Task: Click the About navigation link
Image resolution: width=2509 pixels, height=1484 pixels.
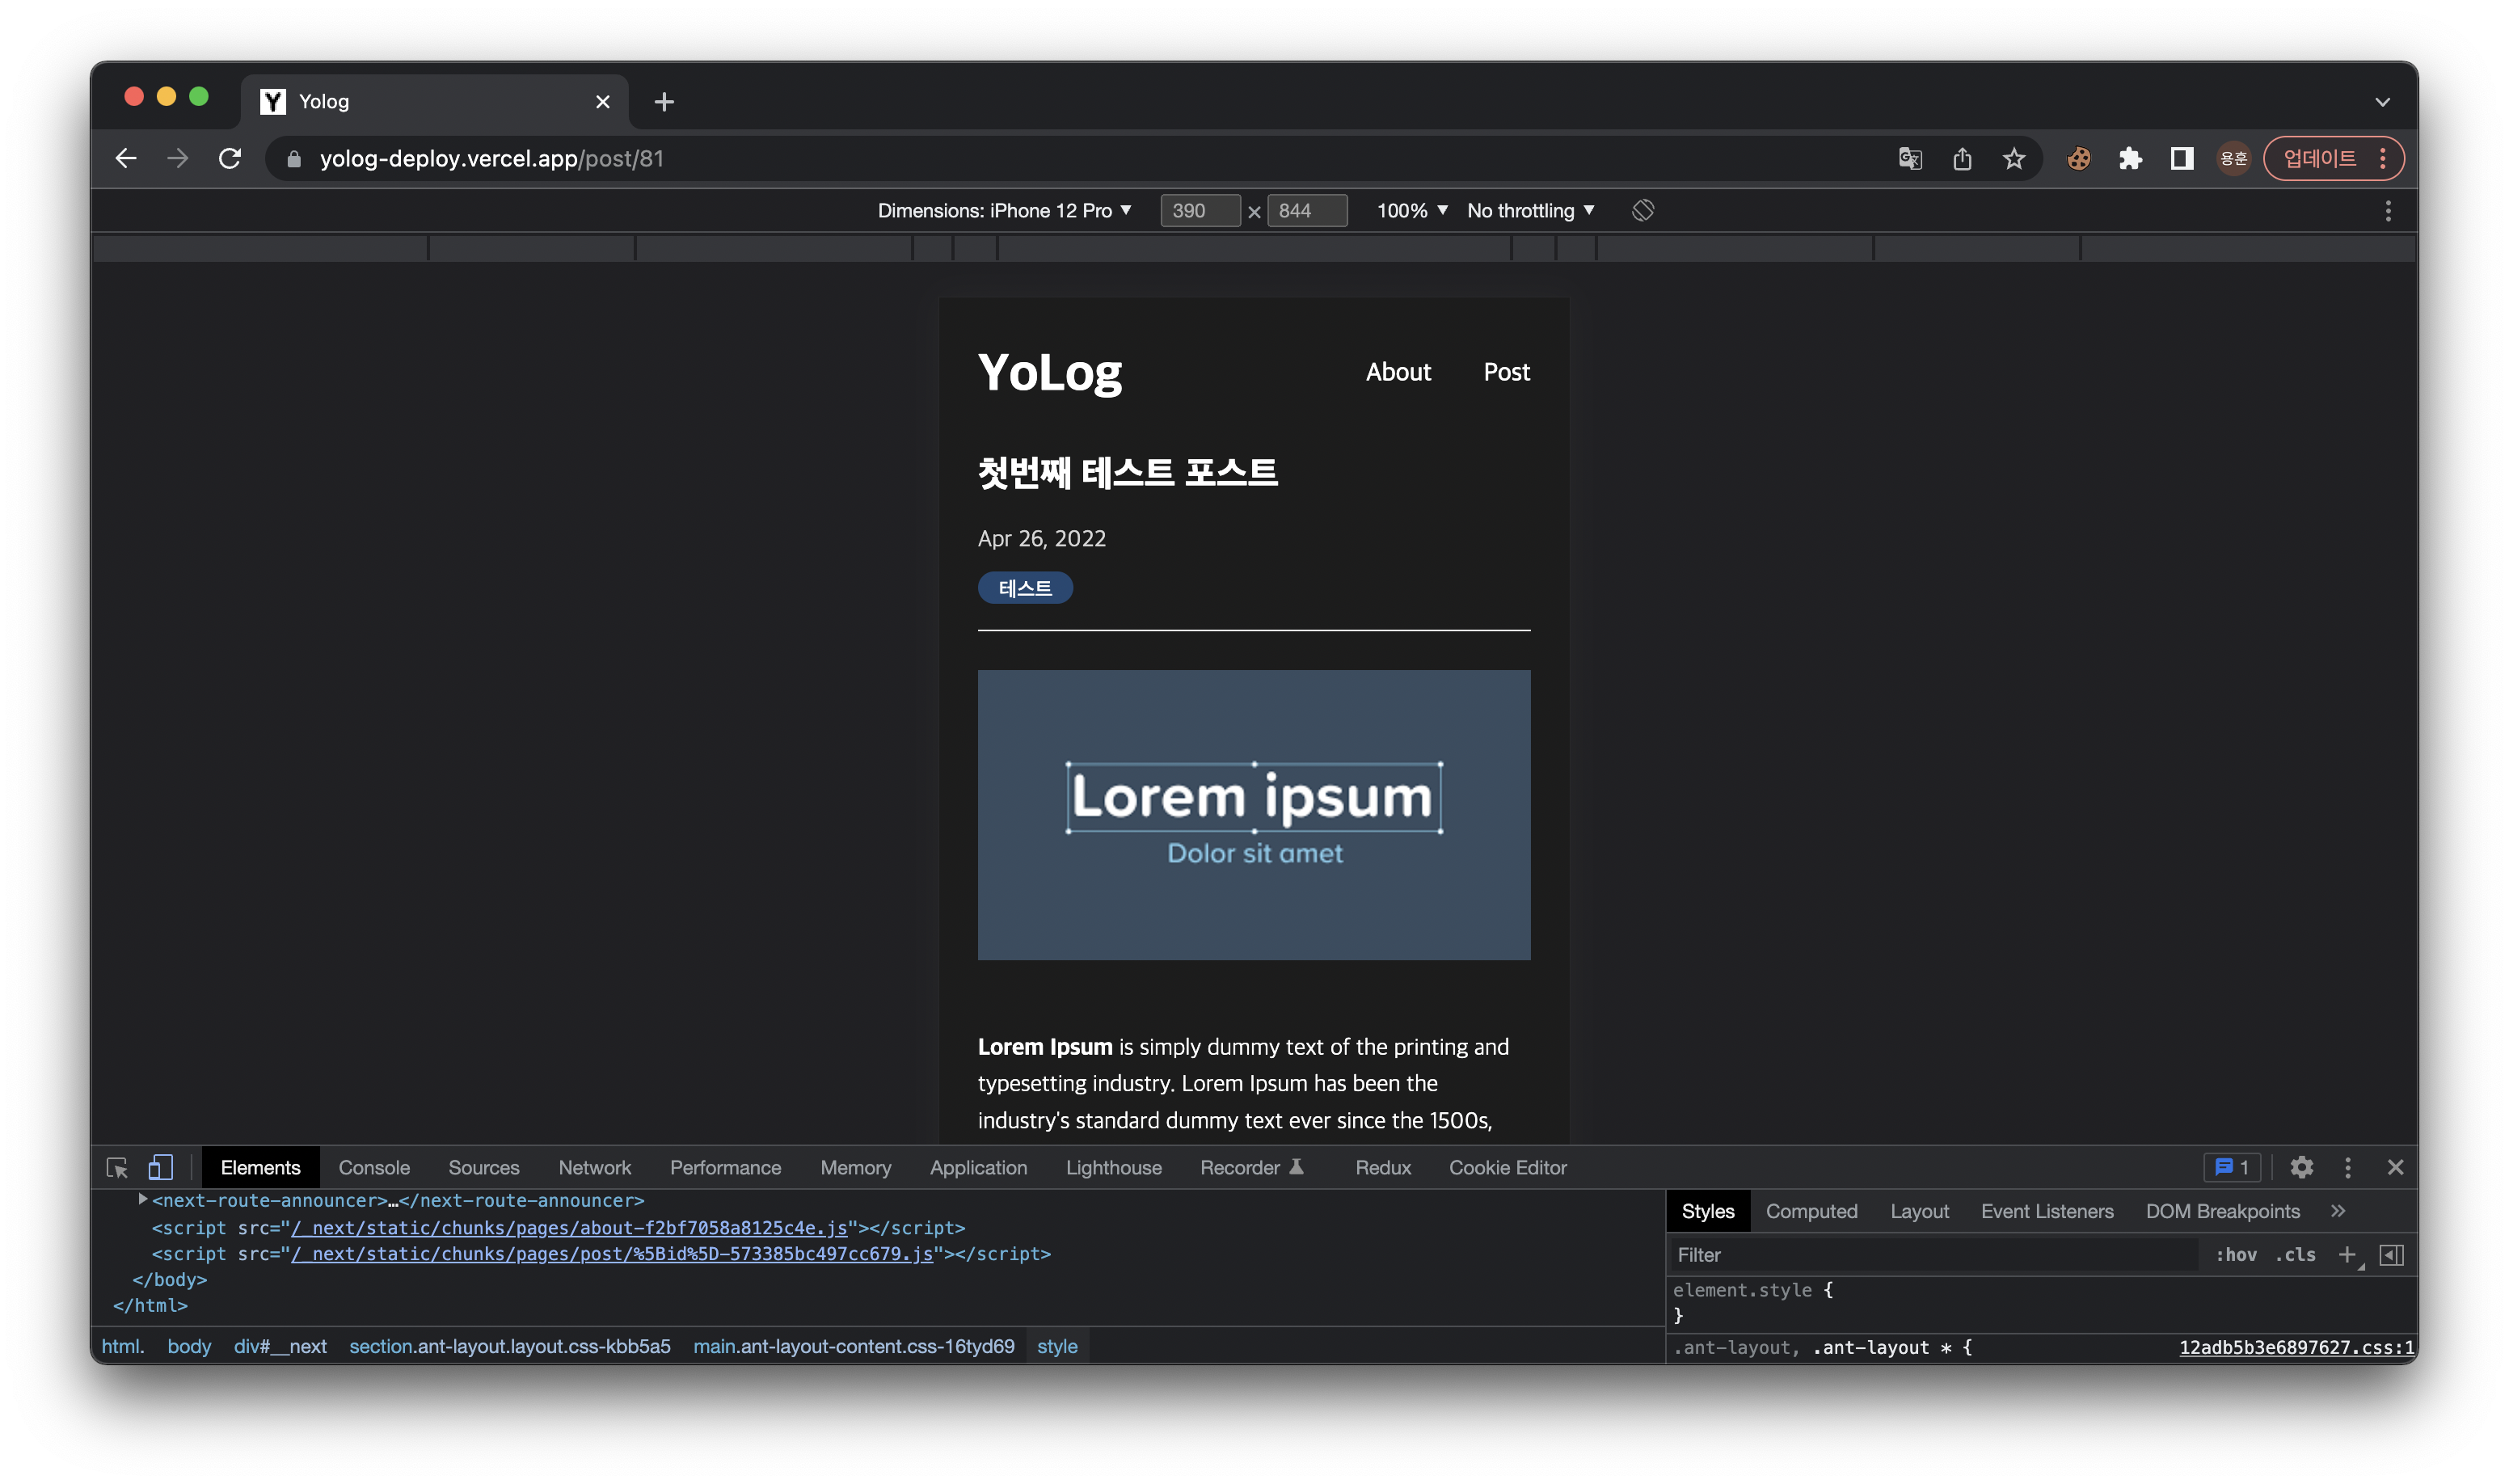Action: tap(1398, 371)
